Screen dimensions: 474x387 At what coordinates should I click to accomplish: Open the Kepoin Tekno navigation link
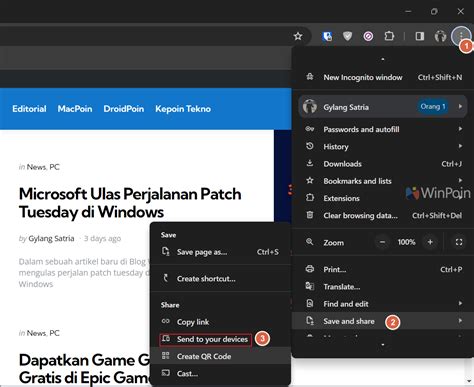point(183,109)
